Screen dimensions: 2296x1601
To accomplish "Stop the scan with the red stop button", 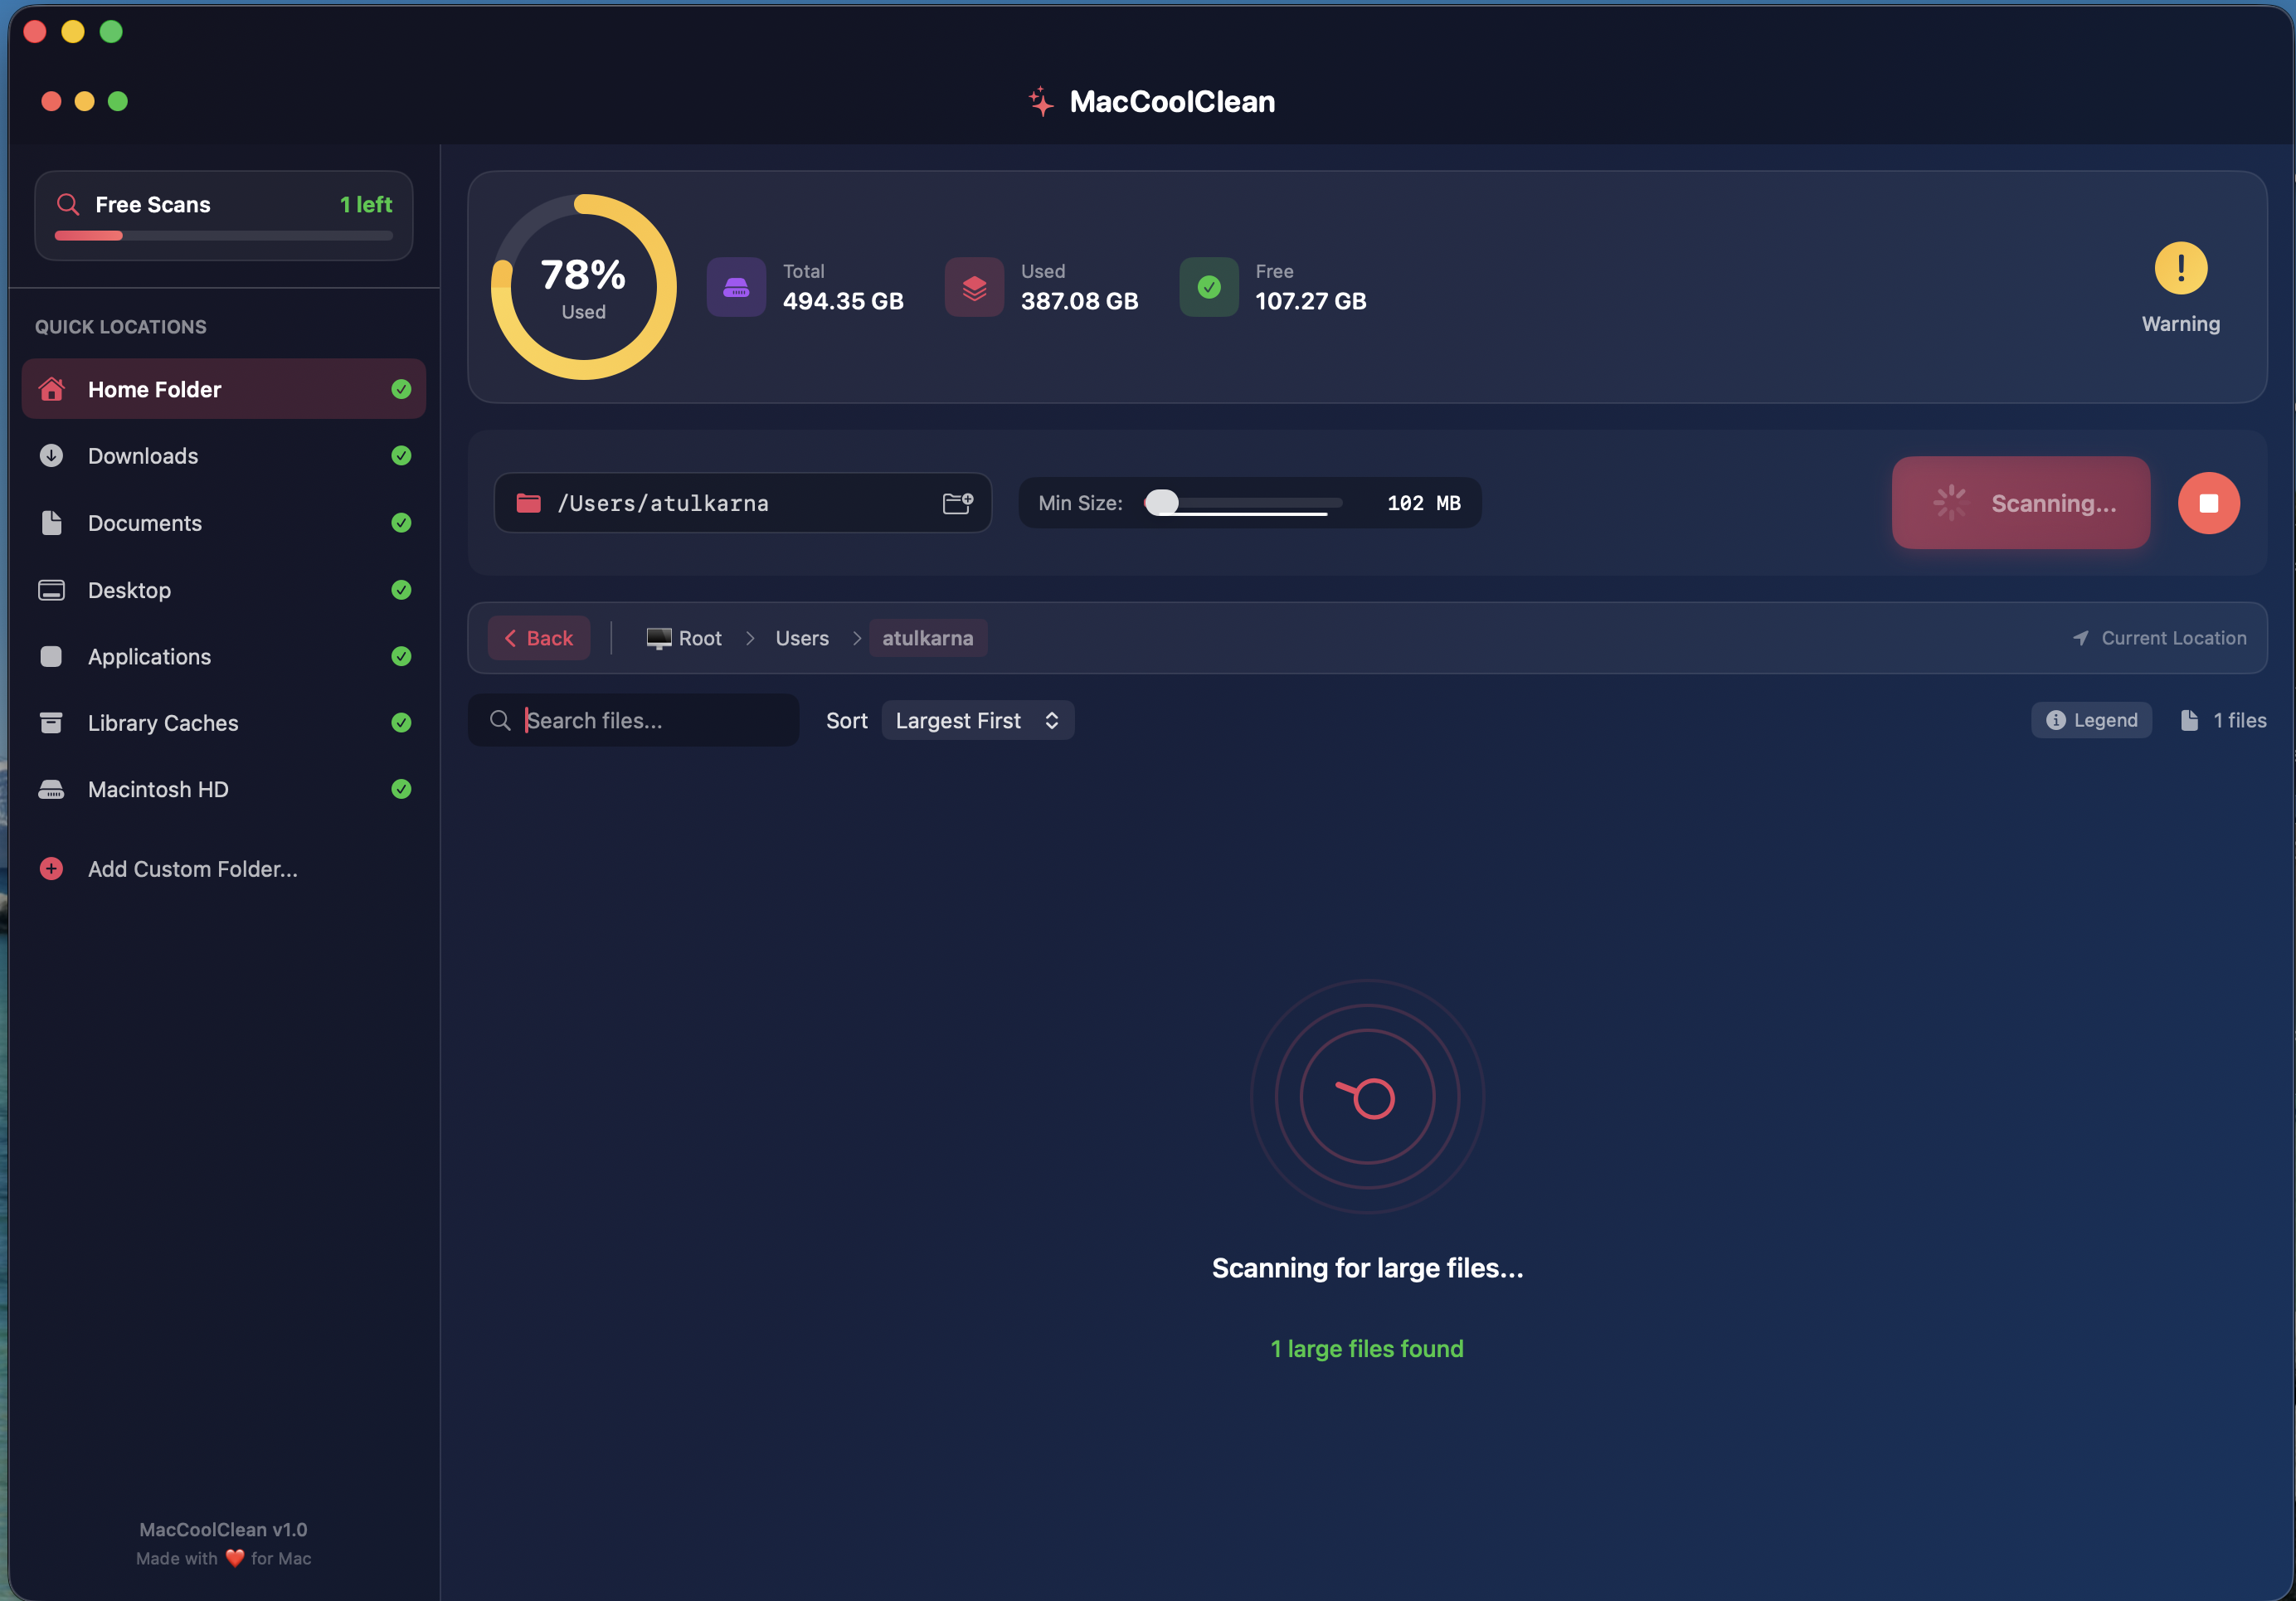I will [2209, 503].
